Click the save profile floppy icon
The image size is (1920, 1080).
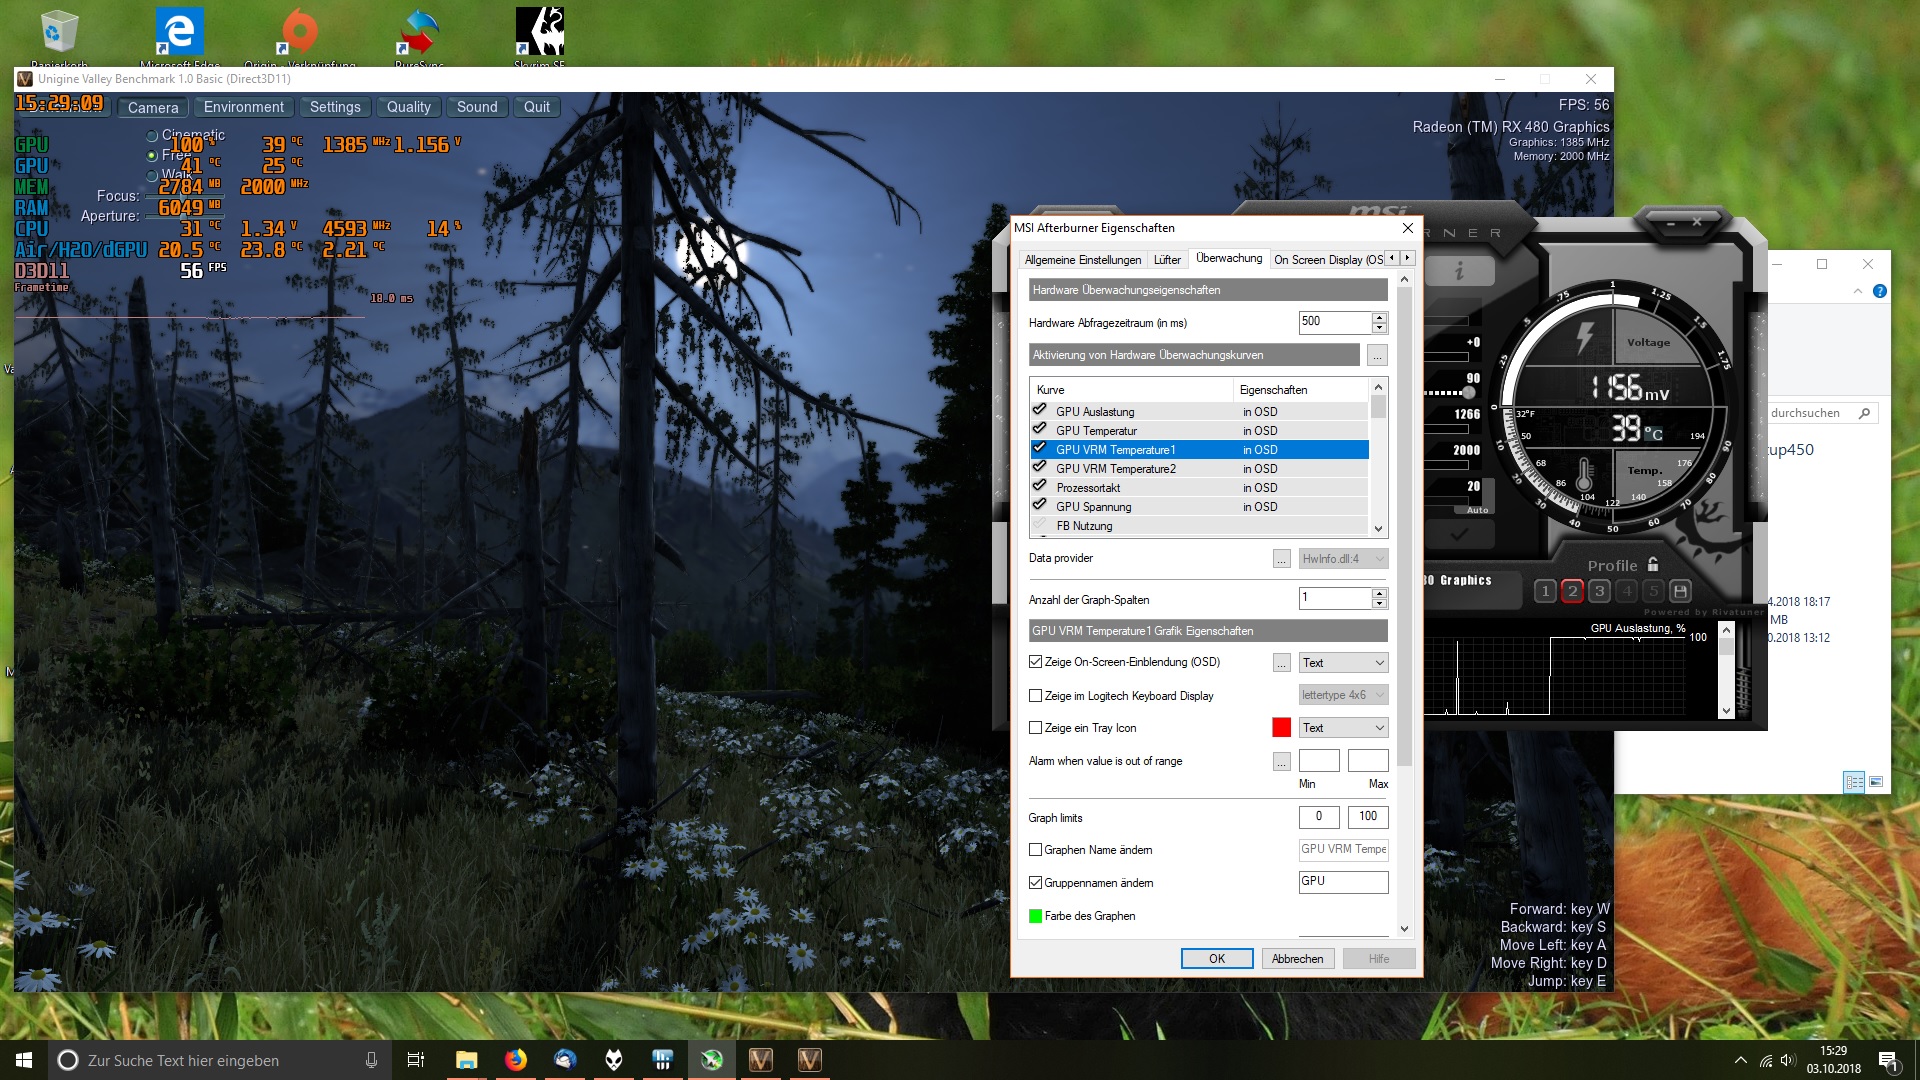1681,591
